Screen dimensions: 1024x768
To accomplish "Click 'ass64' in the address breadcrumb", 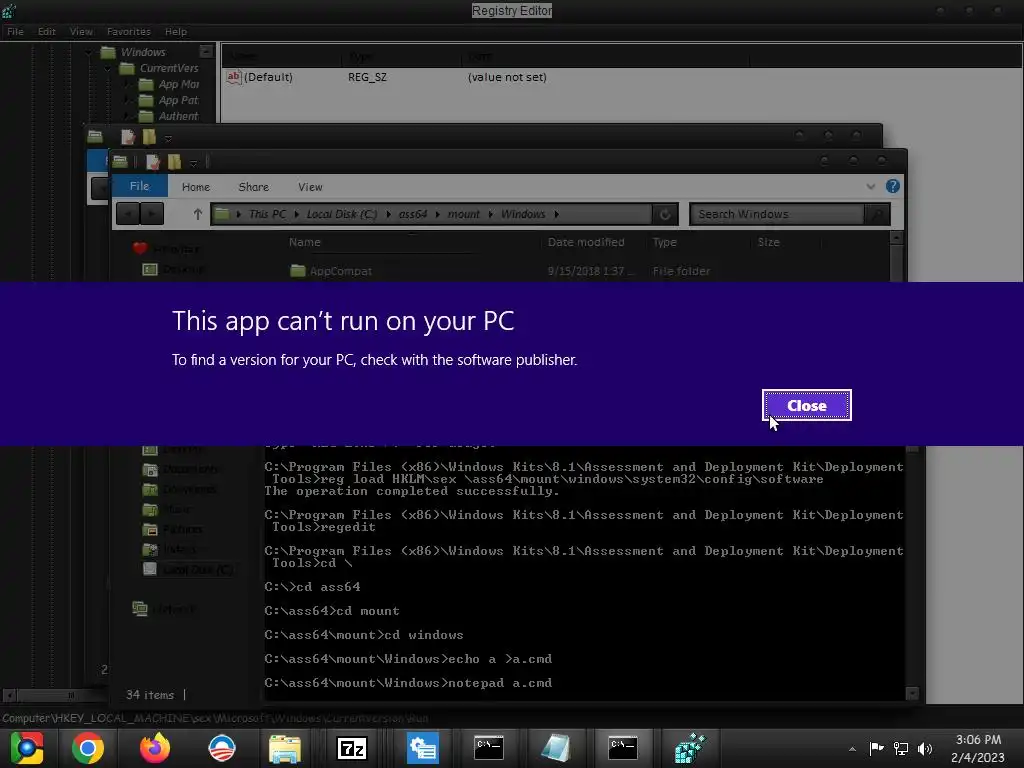I will point(413,214).
